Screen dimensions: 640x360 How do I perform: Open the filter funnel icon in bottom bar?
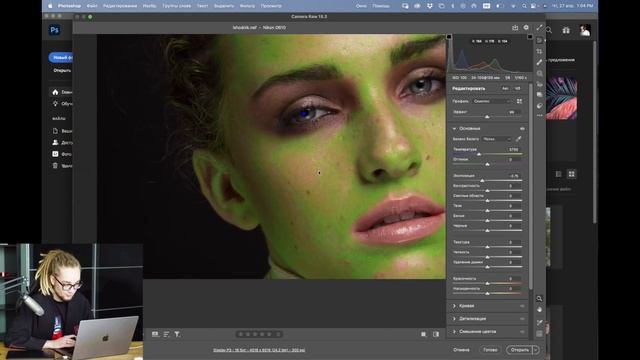click(x=177, y=334)
